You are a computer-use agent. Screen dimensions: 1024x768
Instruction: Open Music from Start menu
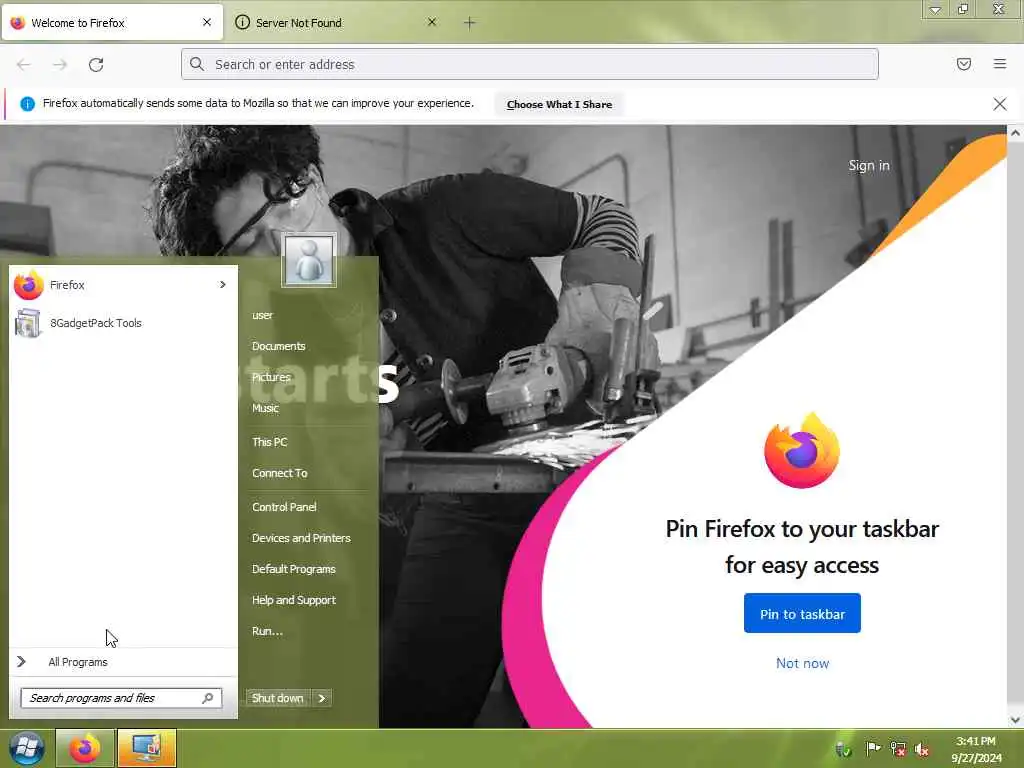265,408
